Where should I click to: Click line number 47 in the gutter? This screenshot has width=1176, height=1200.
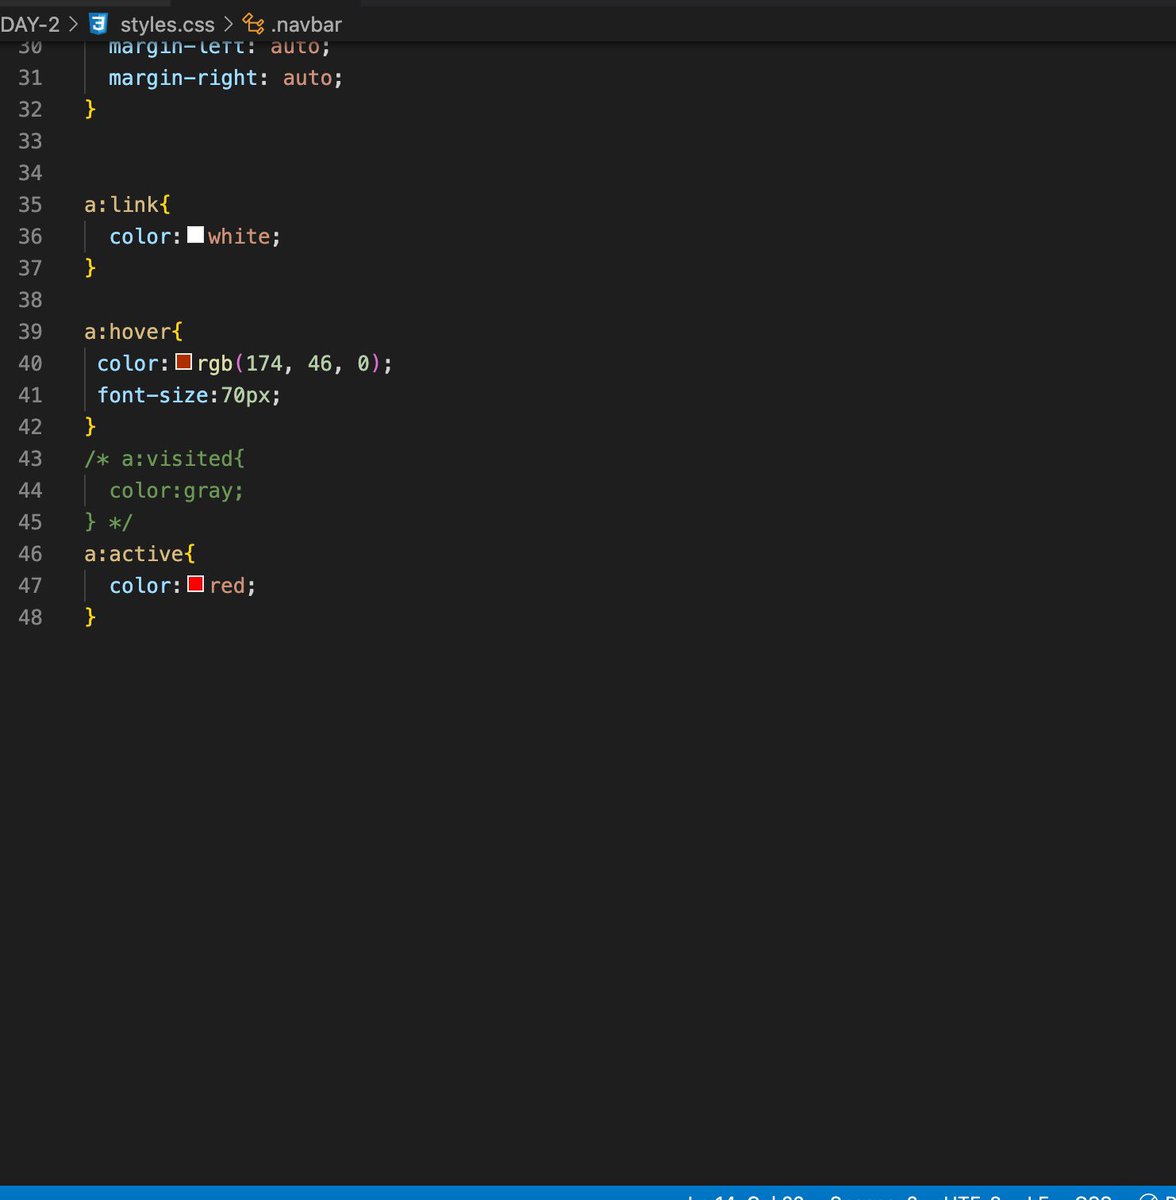[x=31, y=585]
